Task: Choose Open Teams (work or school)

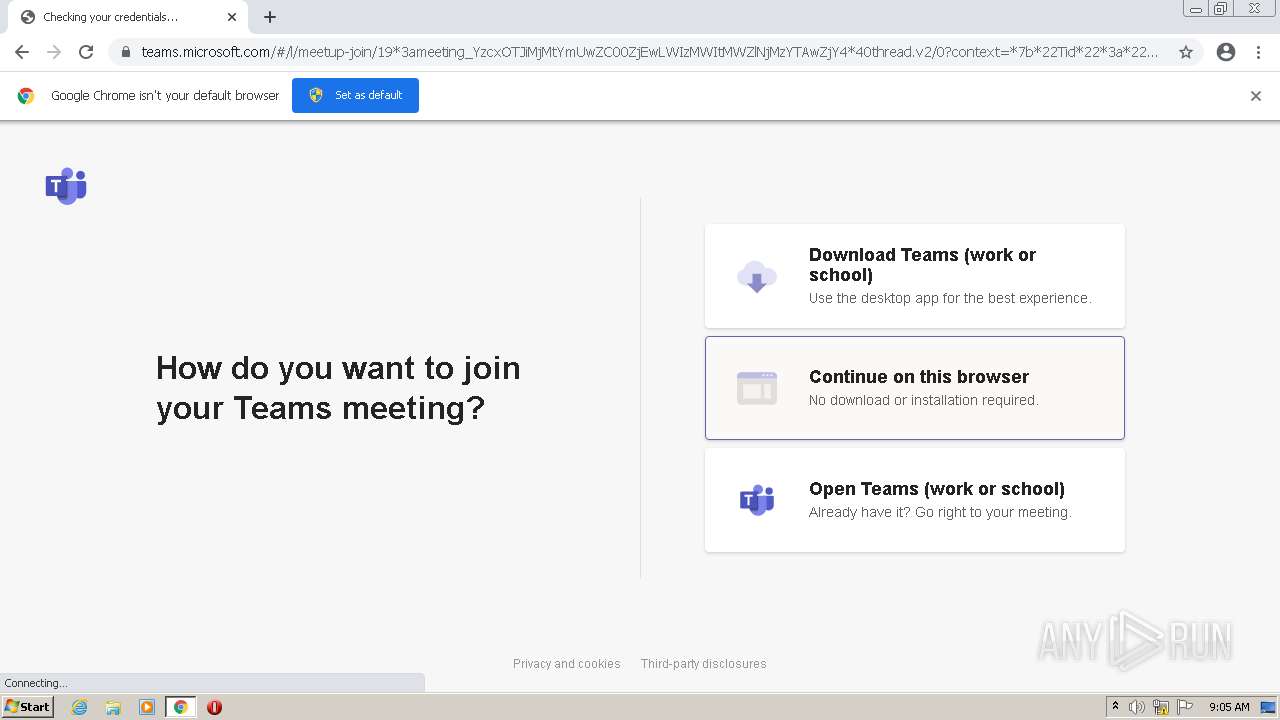Action: [915, 500]
